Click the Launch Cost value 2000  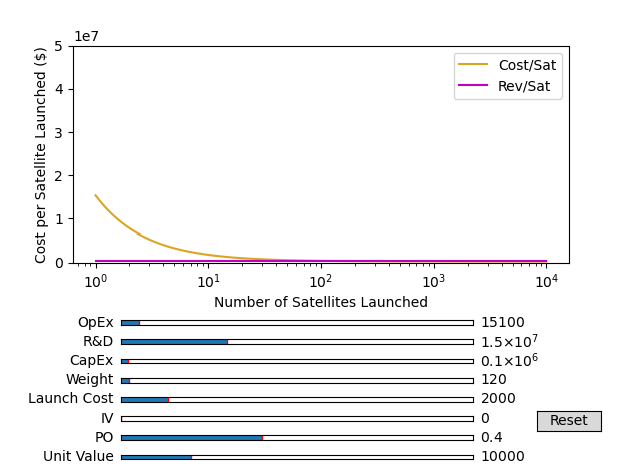point(498,399)
